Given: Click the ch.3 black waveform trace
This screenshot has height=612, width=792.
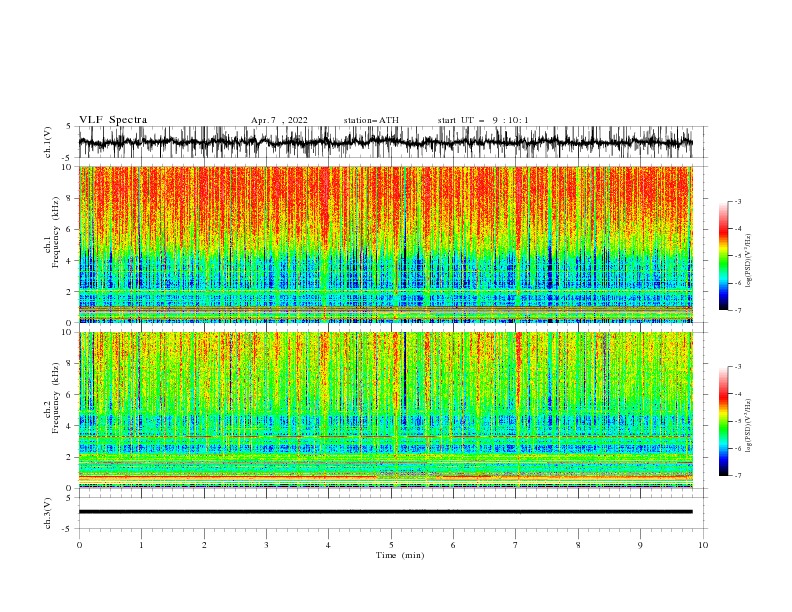Looking at the screenshot, I should tap(386, 512).
